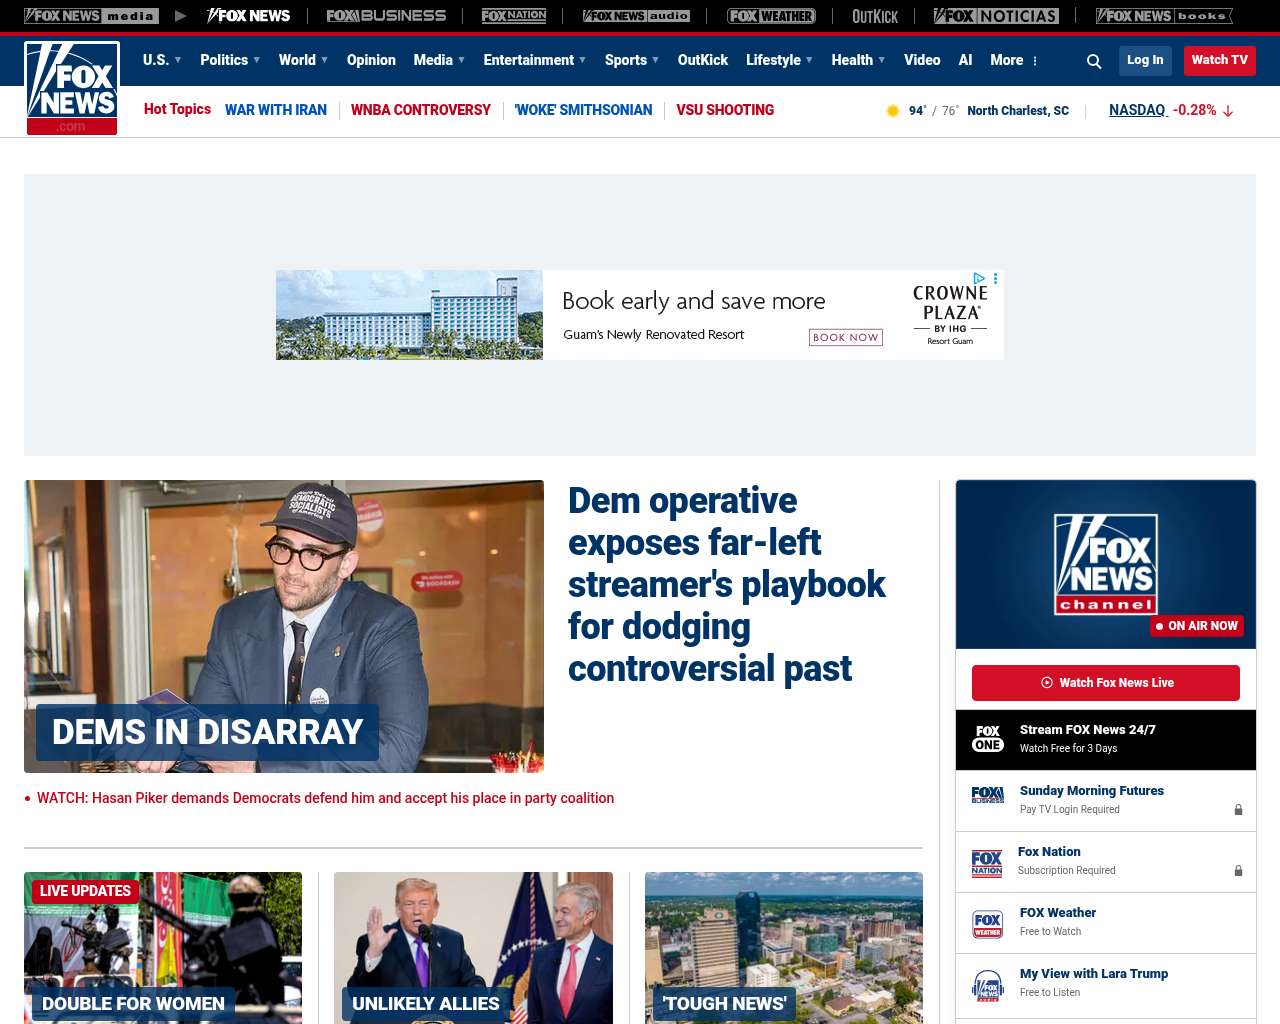Click the Fox Nation icon in sidebar

987,863
